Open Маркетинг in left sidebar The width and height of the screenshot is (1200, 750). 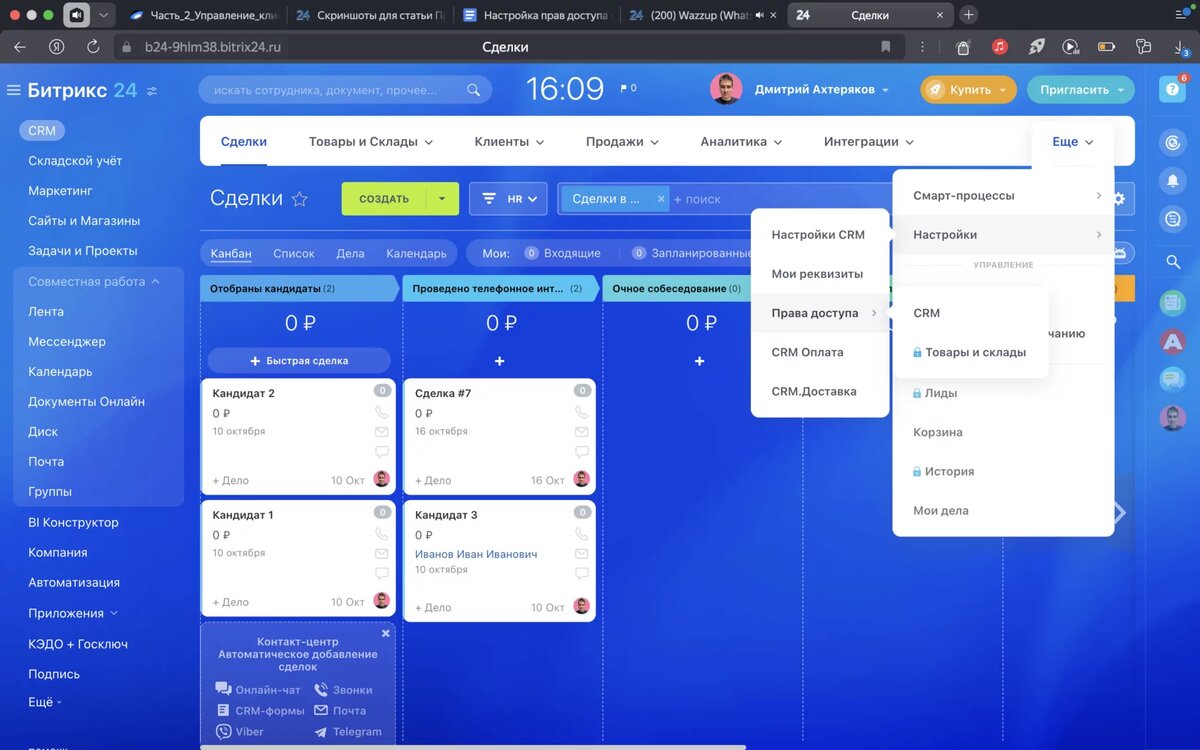60,191
